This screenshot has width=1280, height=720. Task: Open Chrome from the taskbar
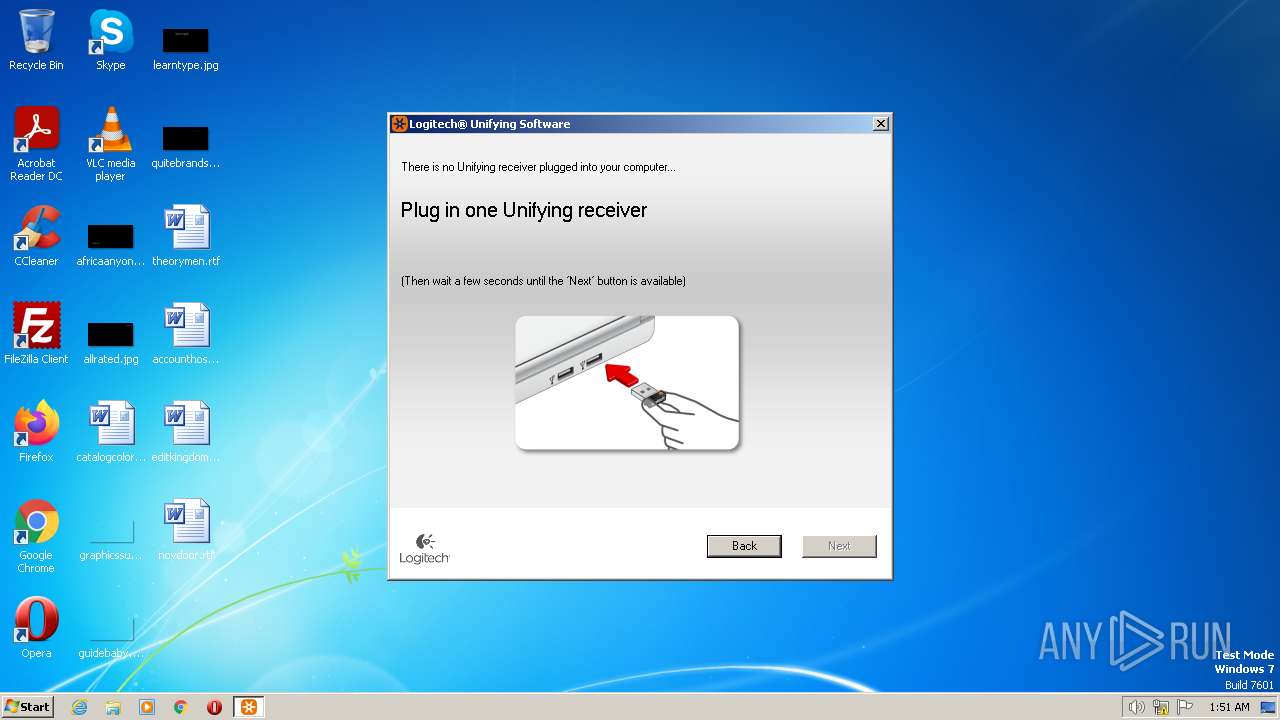click(x=181, y=707)
